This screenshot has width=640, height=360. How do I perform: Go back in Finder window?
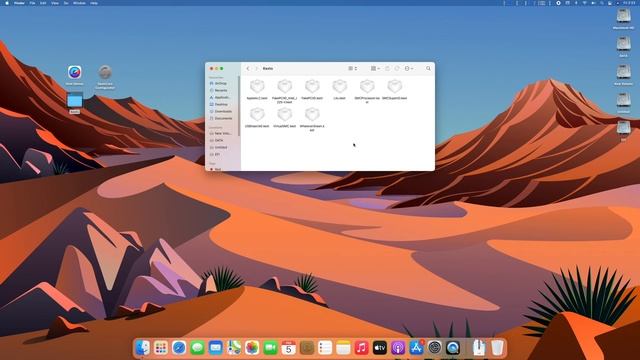click(248, 69)
